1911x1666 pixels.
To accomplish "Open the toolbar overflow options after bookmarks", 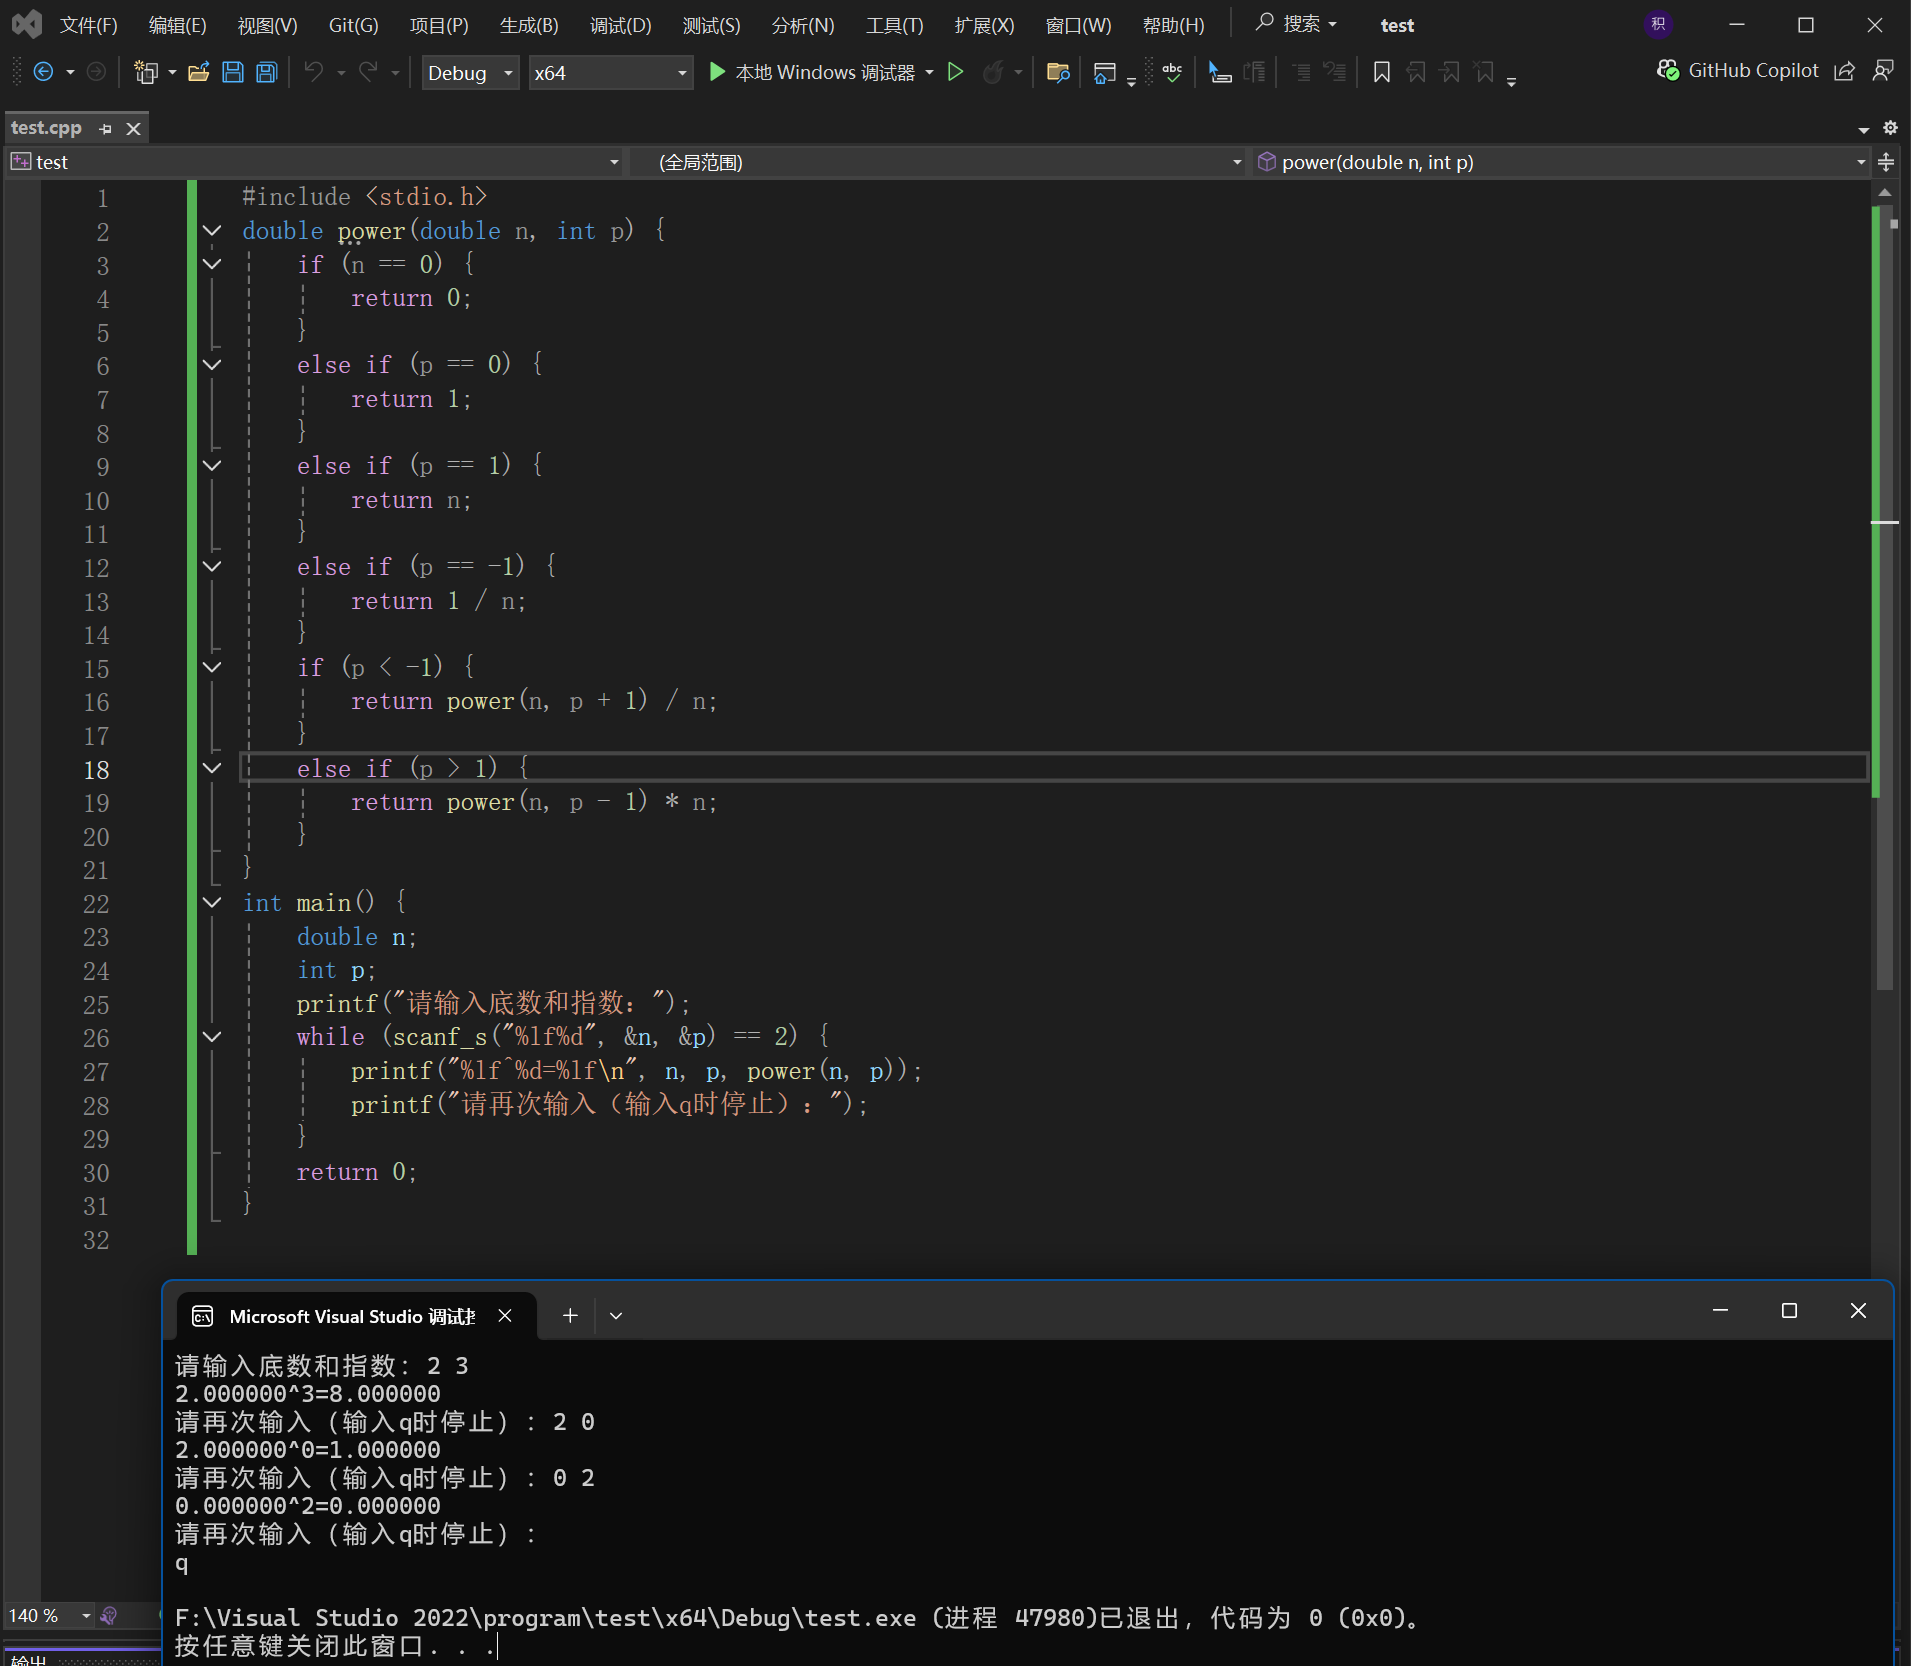I will click(x=1511, y=80).
